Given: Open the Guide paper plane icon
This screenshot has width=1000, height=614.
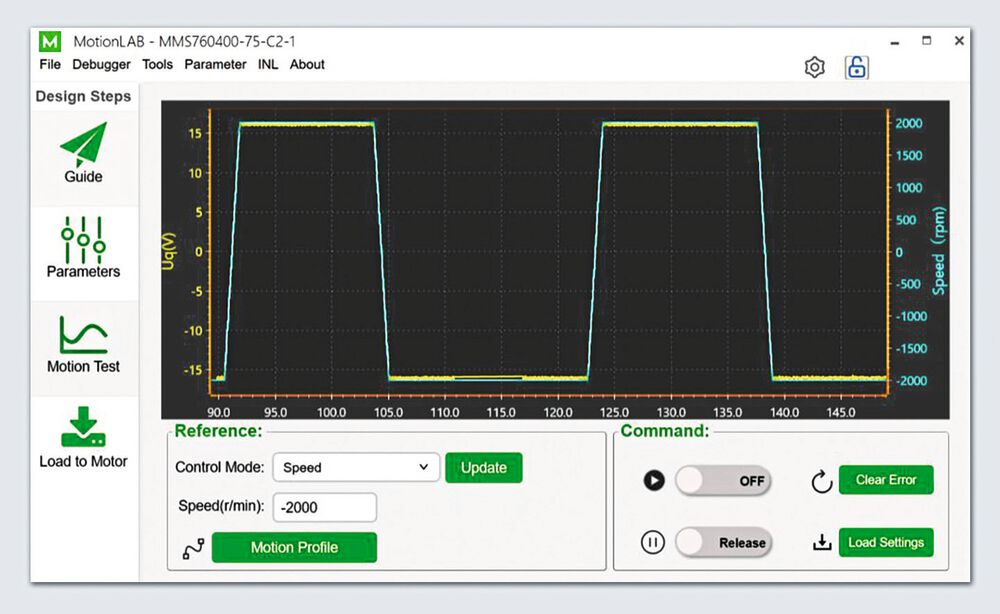Looking at the screenshot, I should [83, 145].
